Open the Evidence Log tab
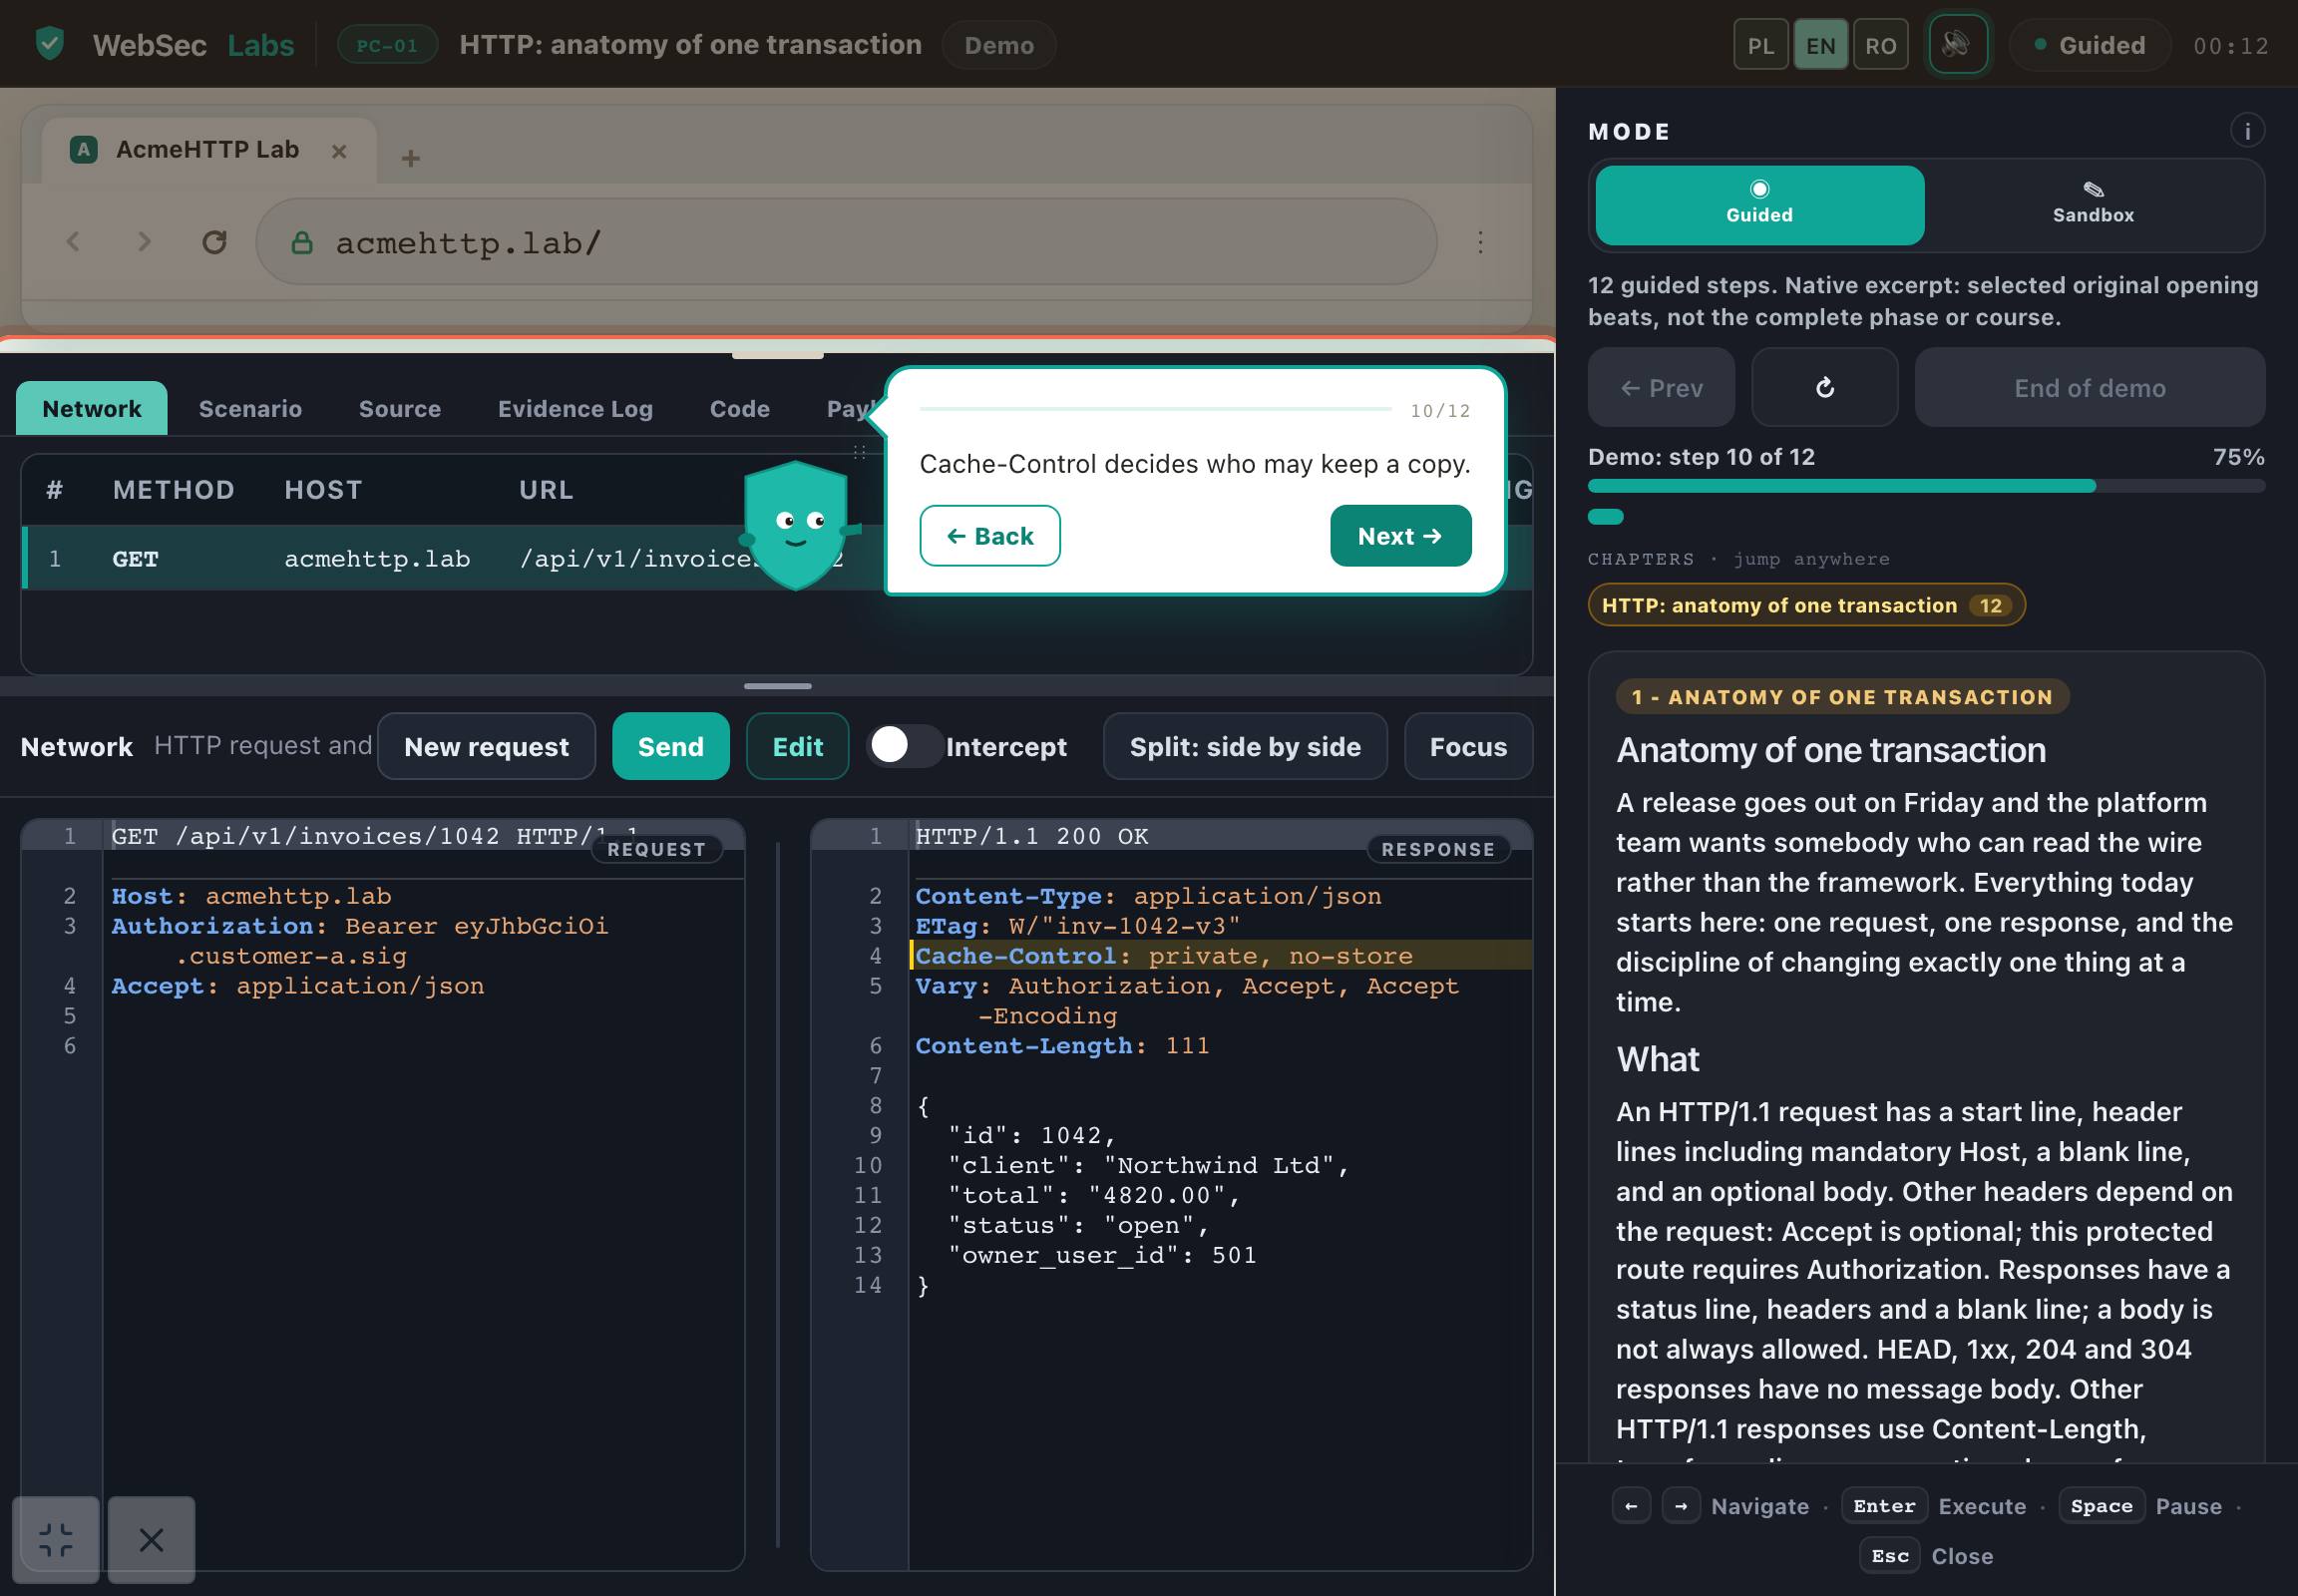This screenshot has width=2298, height=1596. pyautogui.click(x=575, y=408)
